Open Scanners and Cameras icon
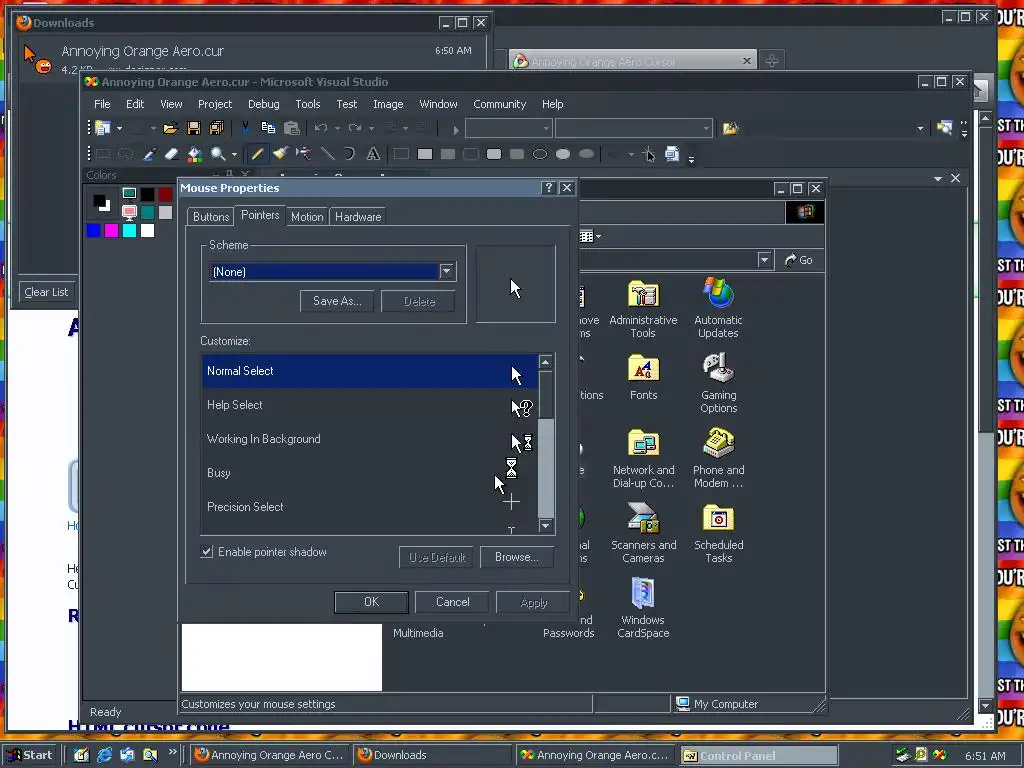The image size is (1024, 768). click(643, 534)
